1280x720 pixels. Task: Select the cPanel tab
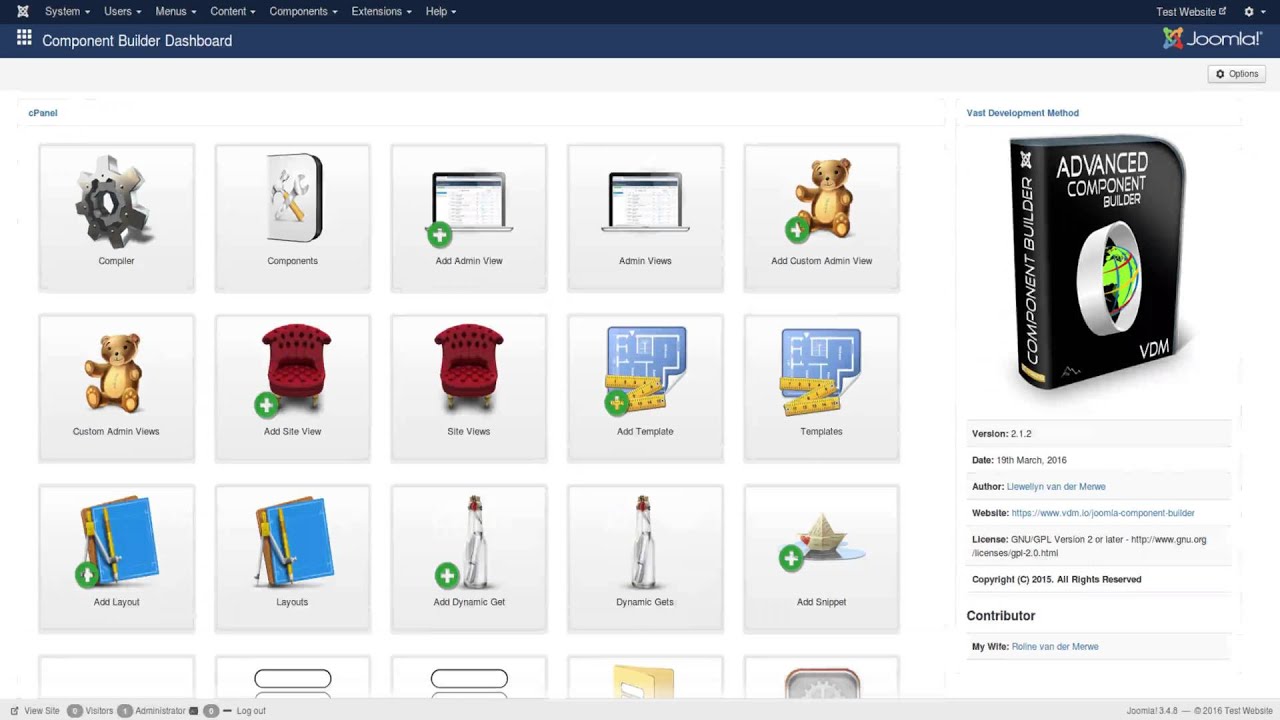43,113
